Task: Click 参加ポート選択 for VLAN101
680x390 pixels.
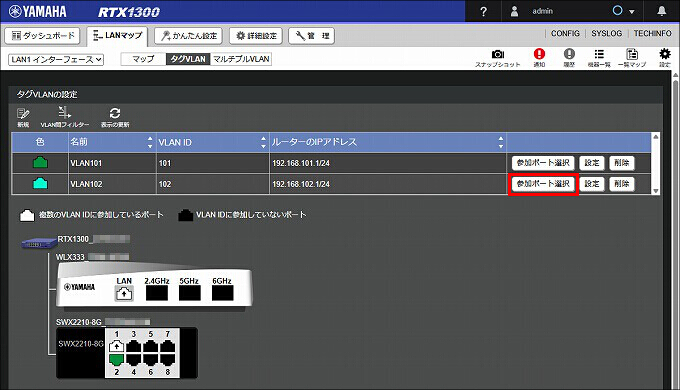Action: coord(543,163)
